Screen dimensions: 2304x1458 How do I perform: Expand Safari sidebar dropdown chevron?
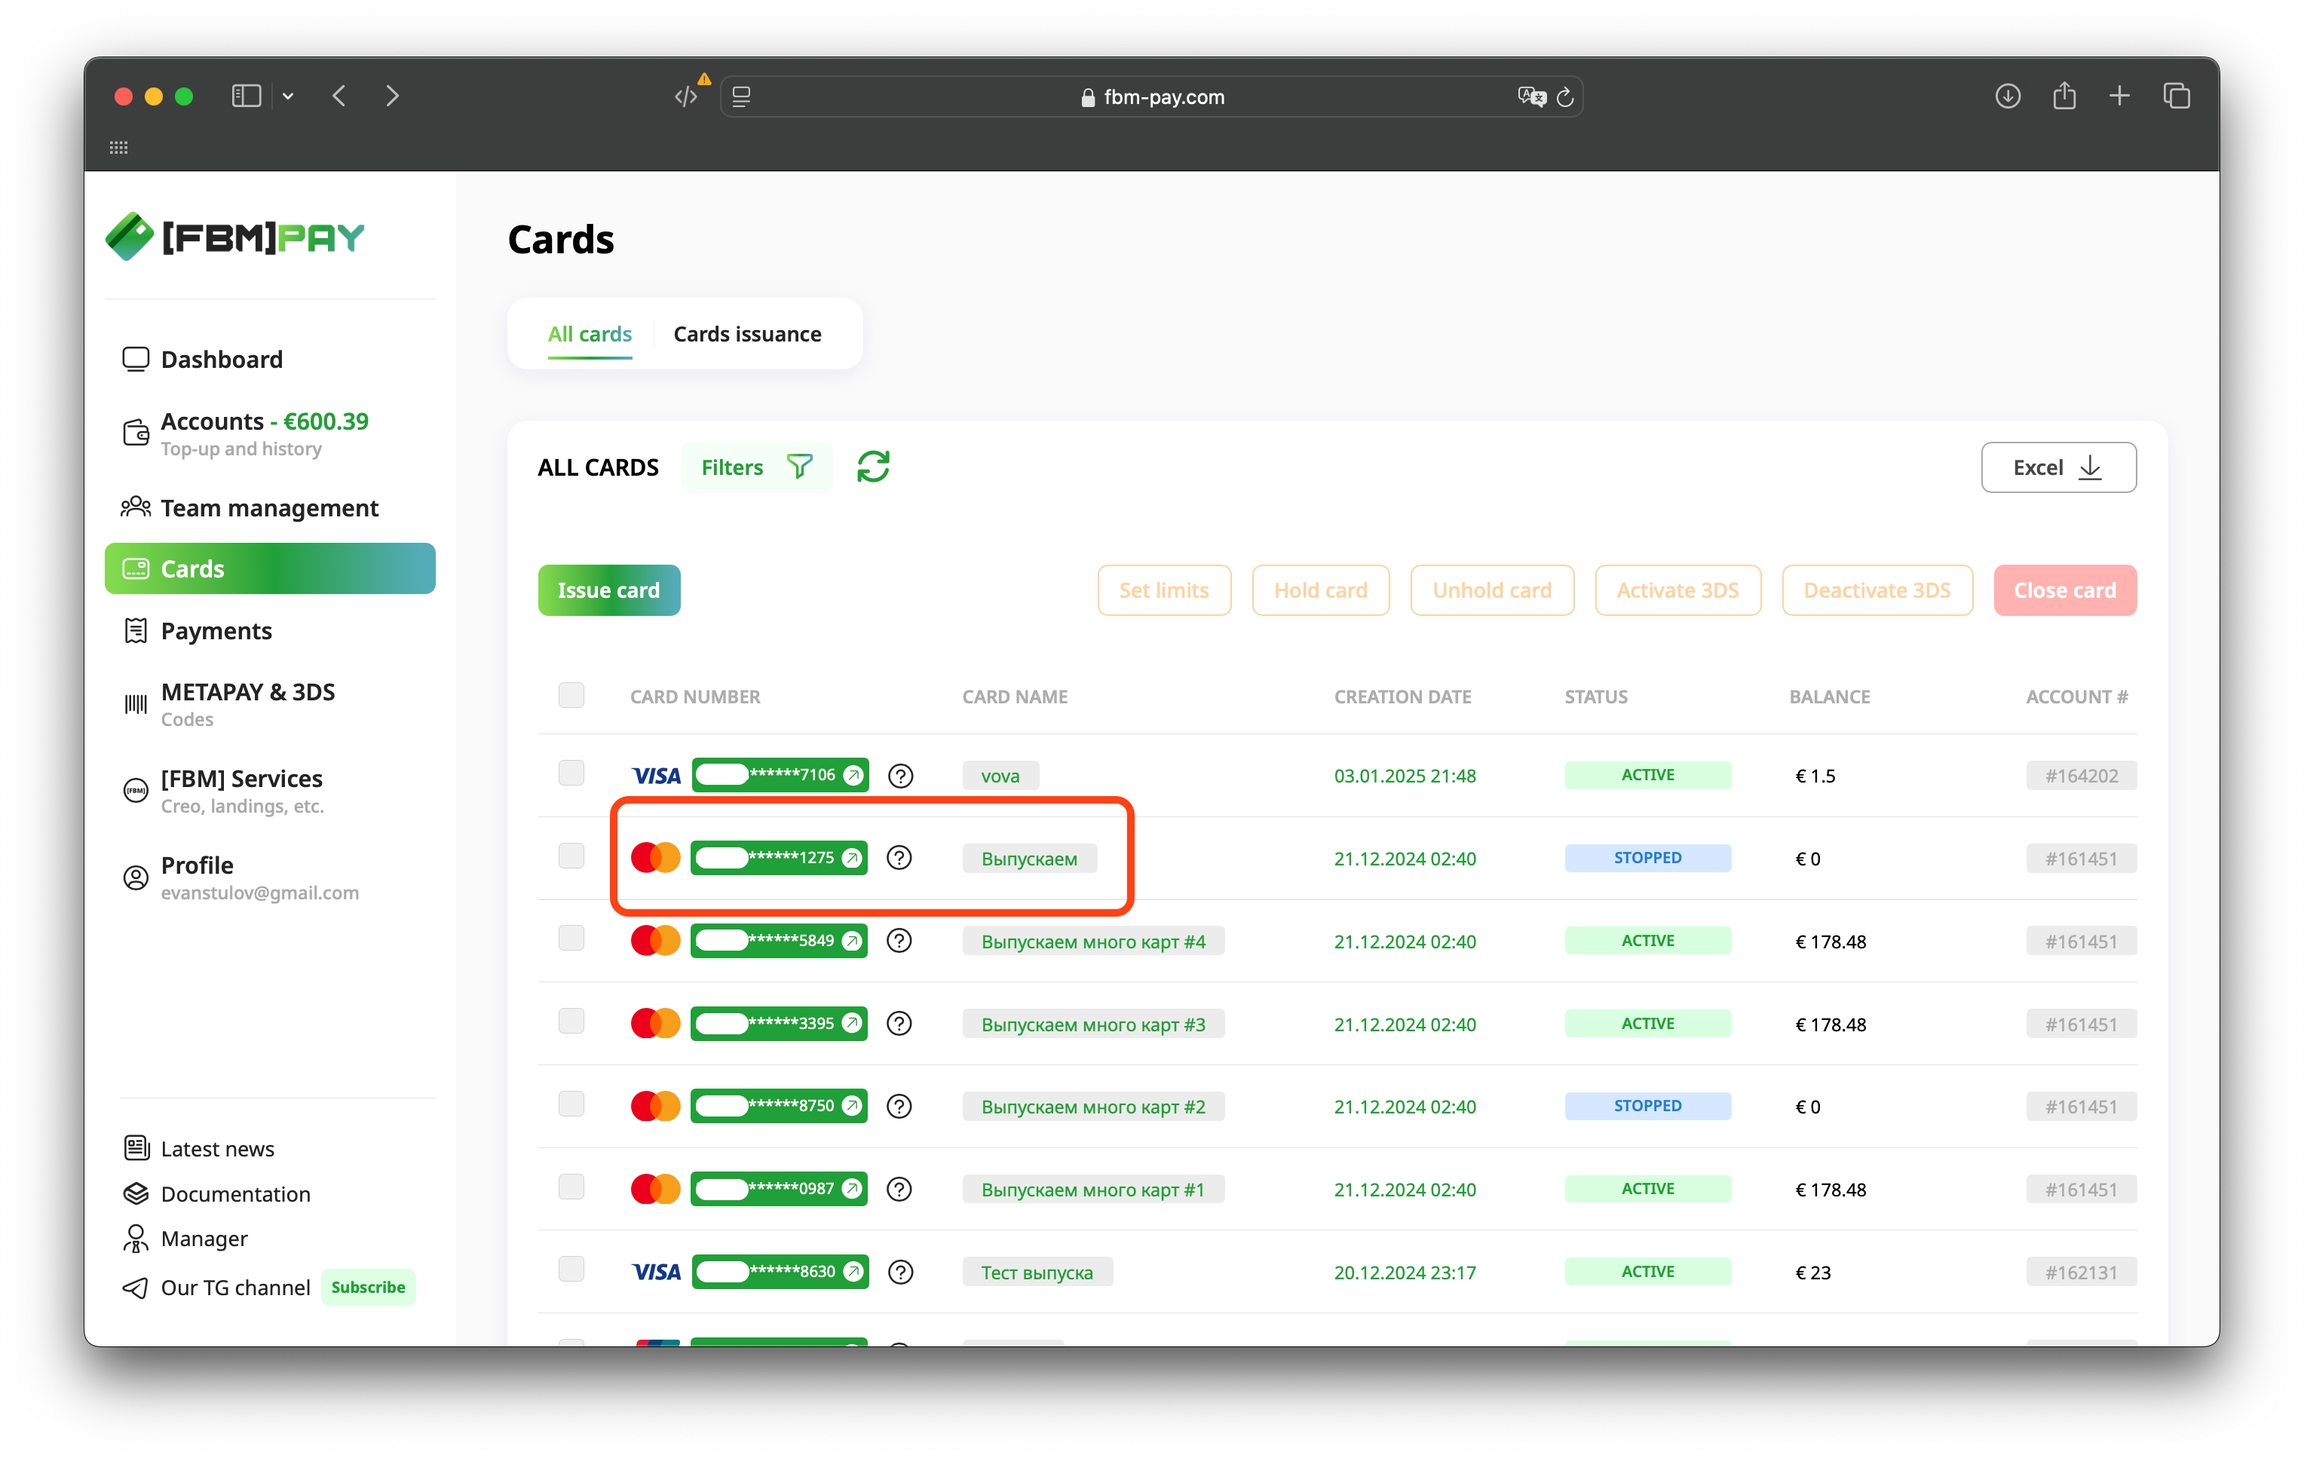click(x=288, y=96)
